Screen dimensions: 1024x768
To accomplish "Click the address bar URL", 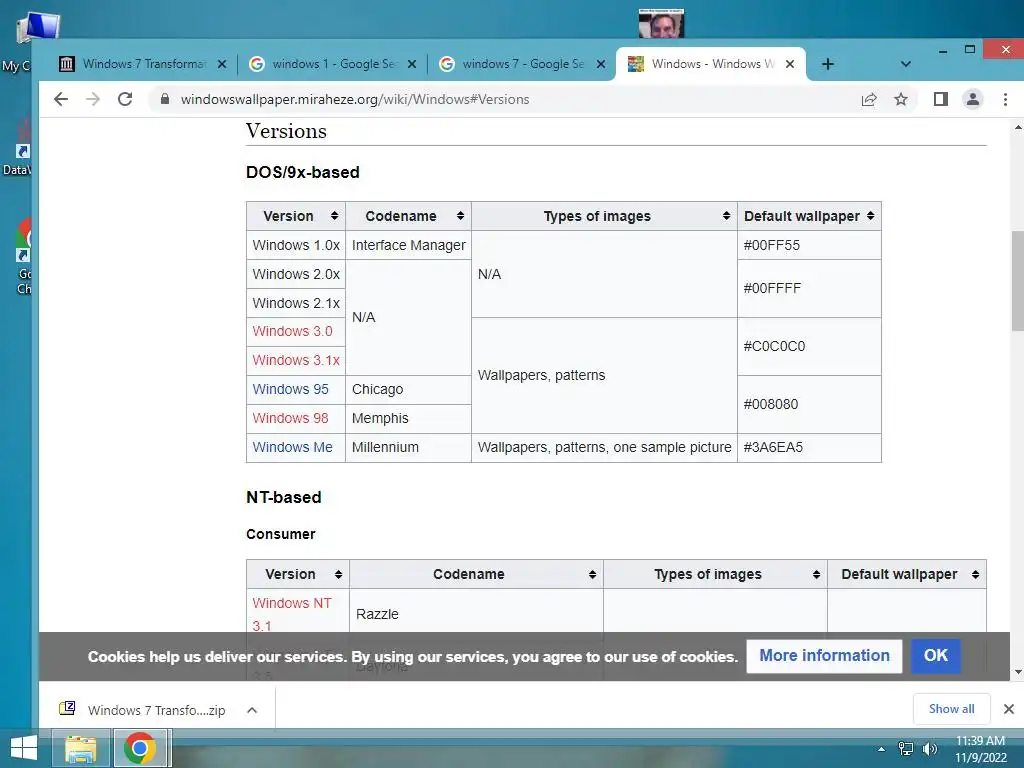I will click(355, 99).
